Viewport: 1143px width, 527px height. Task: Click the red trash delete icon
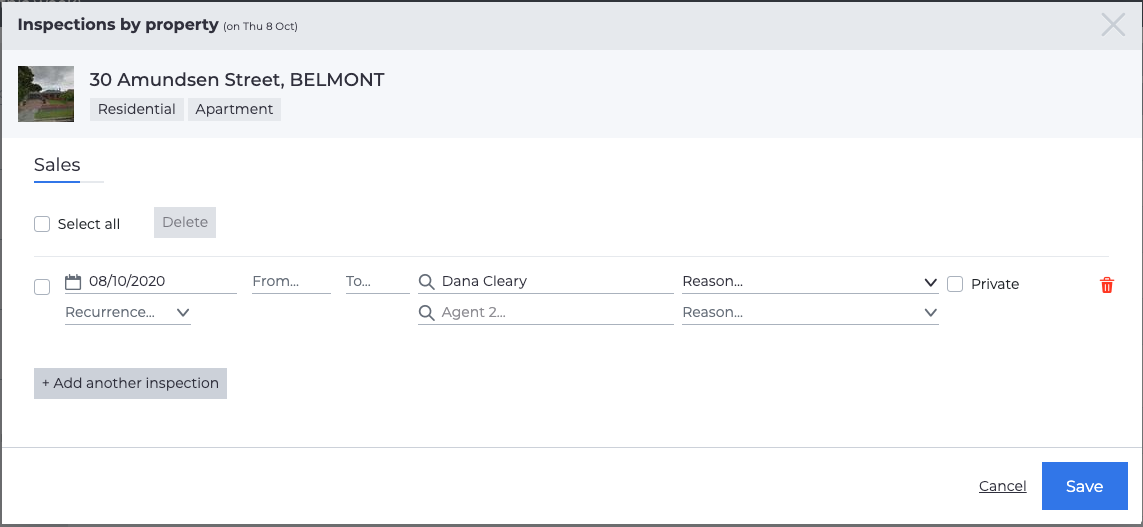(1107, 285)
